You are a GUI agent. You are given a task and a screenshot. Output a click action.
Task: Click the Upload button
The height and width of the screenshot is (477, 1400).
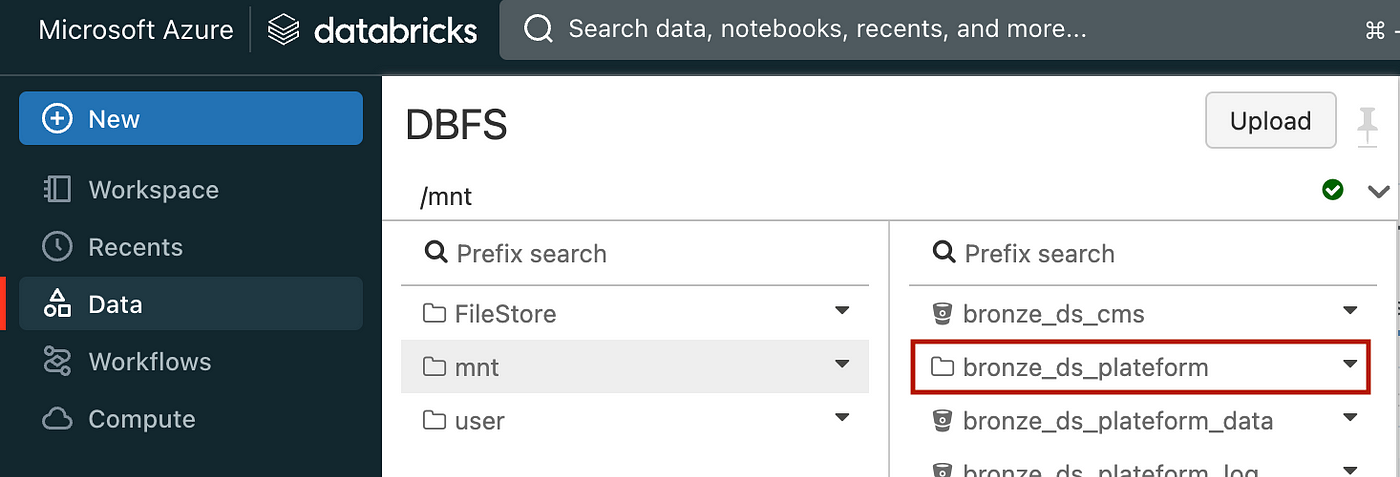[1271, 121]
